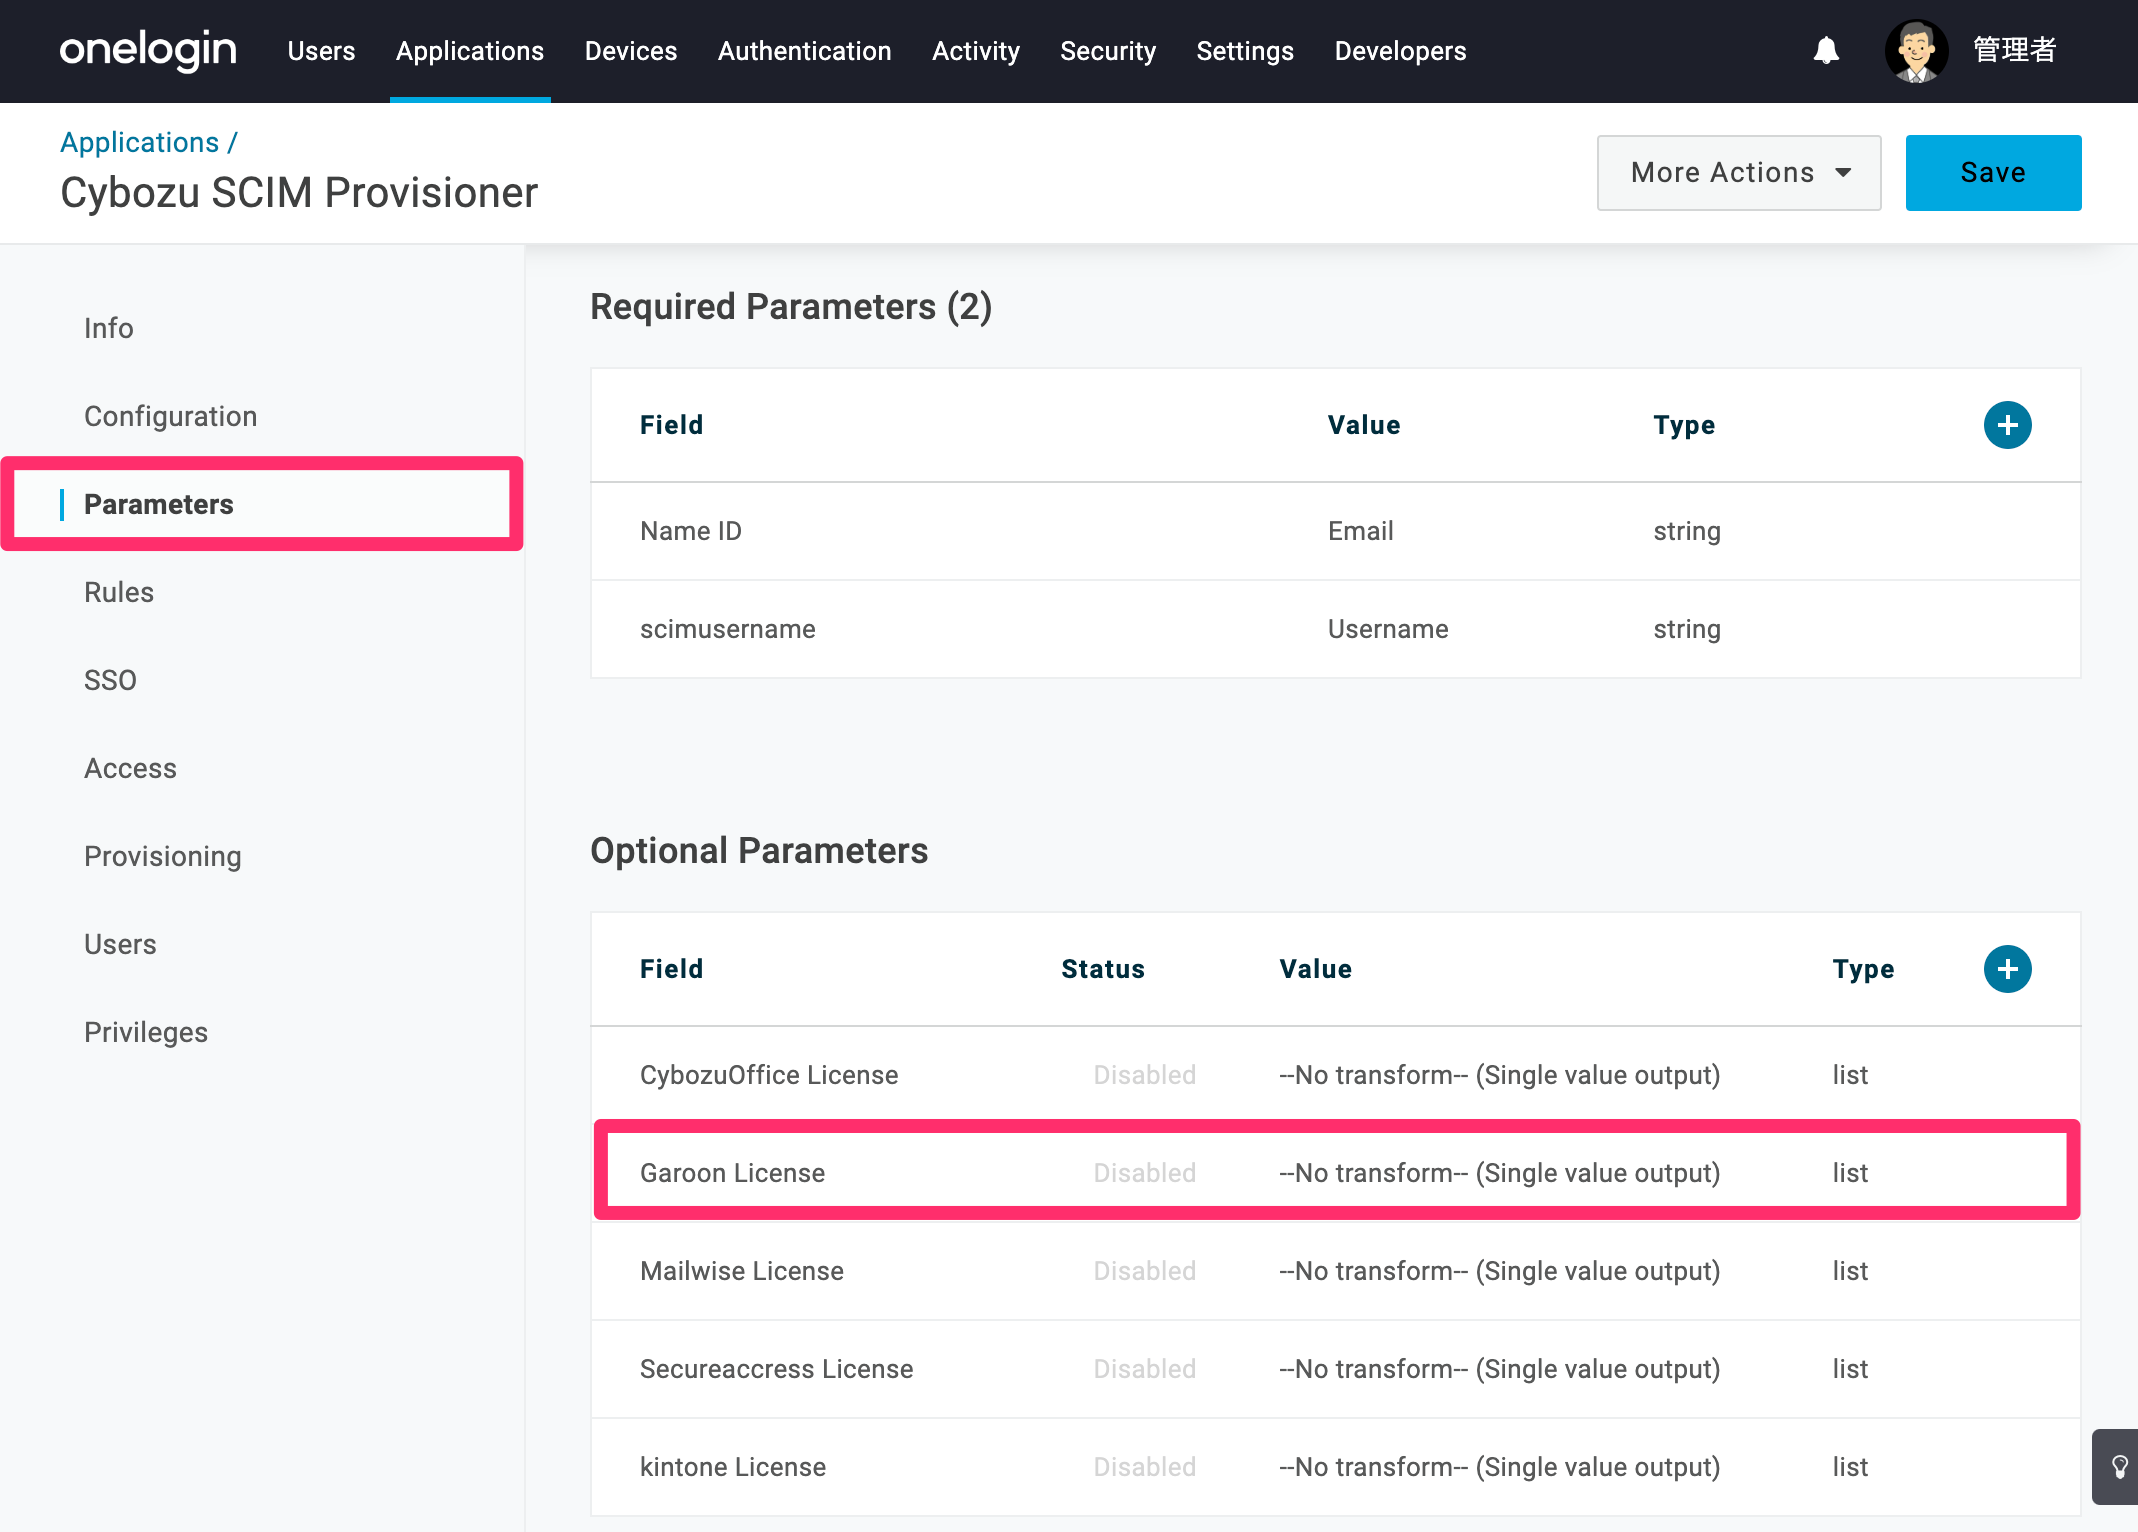This screenshot has width=2138, height=1532.
Task: Add an optional parameter with plus icon
Action: click(x=2007, y=969)
